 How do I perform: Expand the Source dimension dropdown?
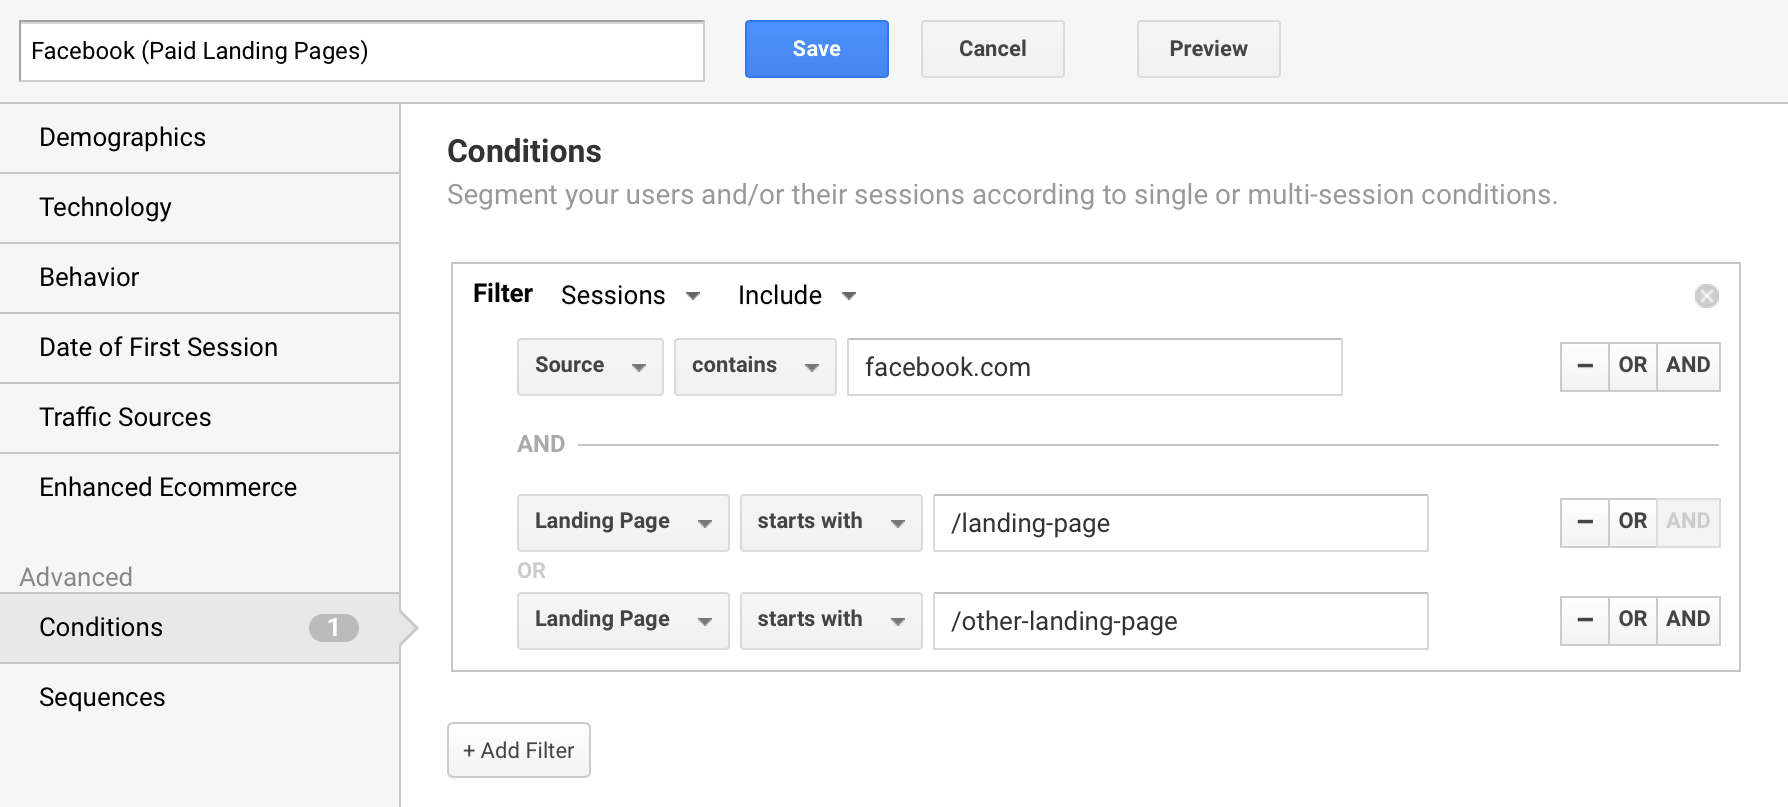pyautogui.click(x=590, y=366)
